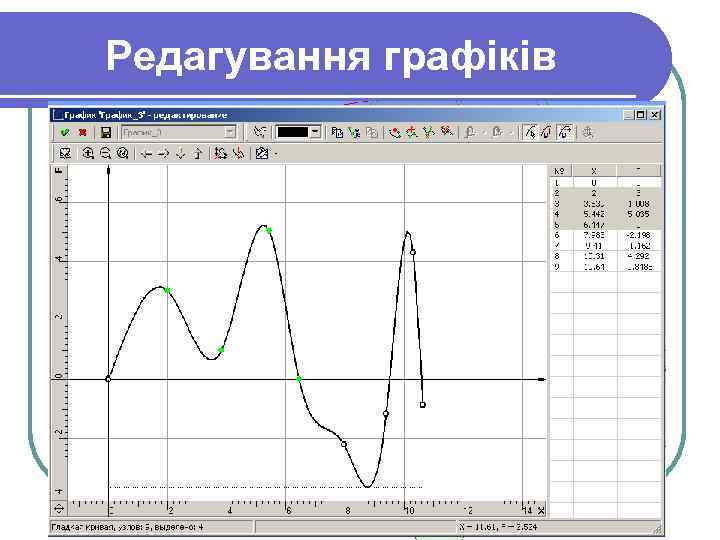Toggle the smooth curve mode button
Screen dimensions: 720x540
point(564,132)
